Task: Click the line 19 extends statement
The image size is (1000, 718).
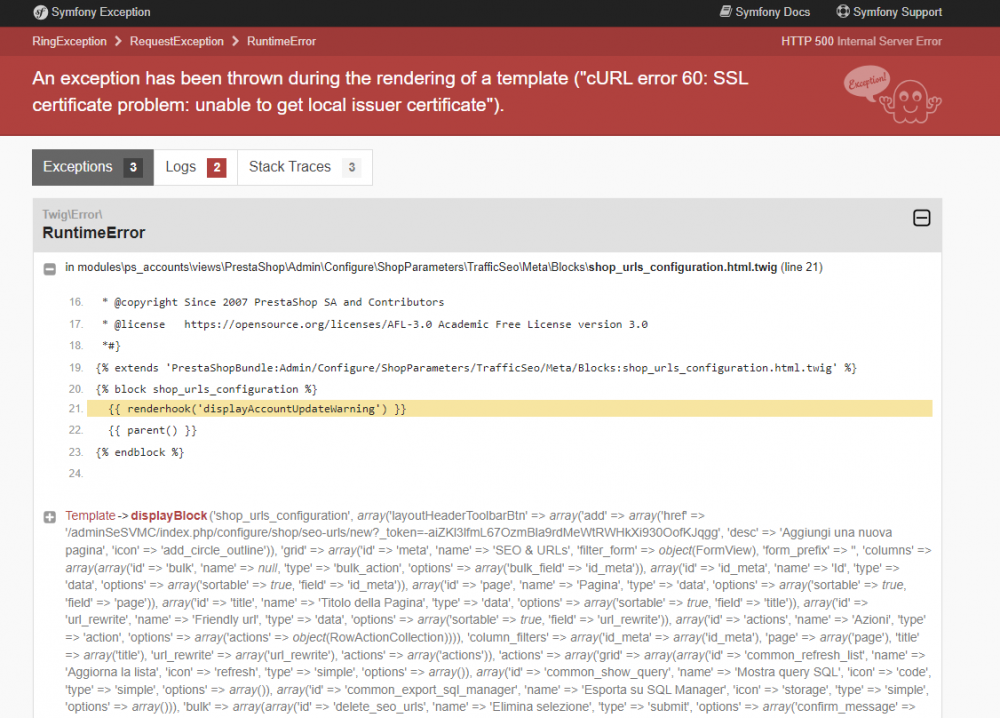Action: pyautogui.click(x=476, y=368)
